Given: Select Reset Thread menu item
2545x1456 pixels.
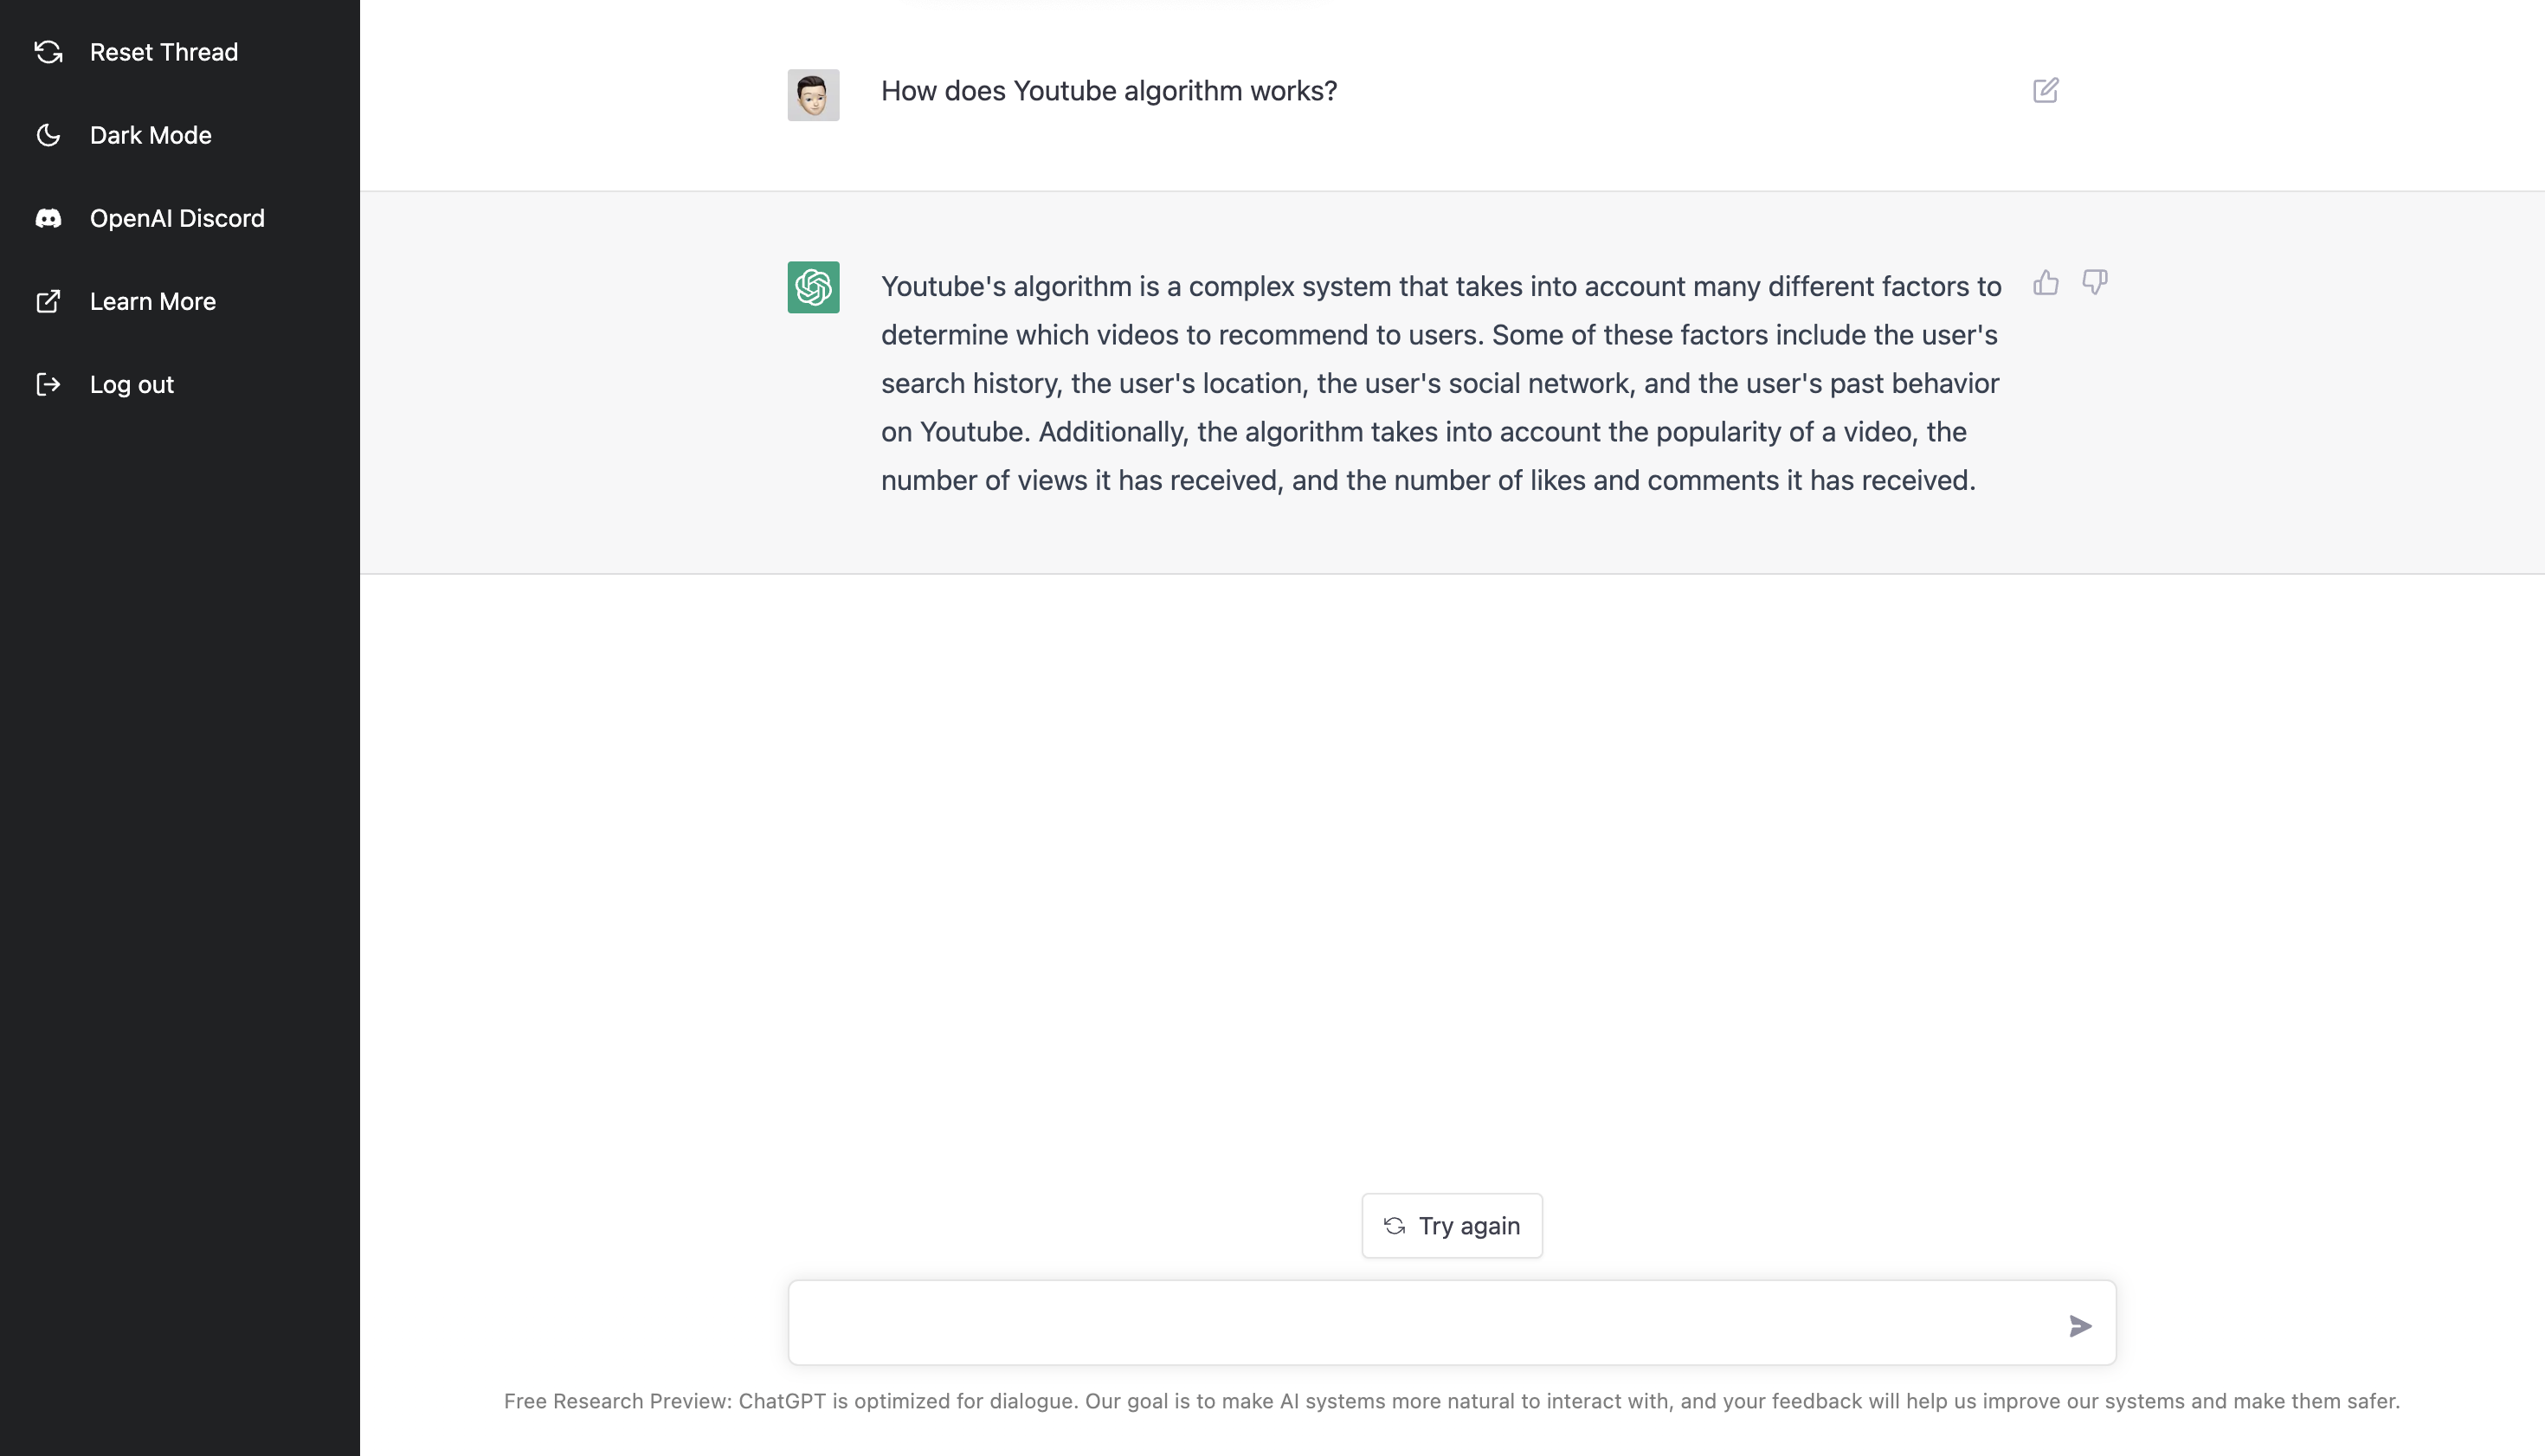Looking at the screenshot, I should coord(164,52).
